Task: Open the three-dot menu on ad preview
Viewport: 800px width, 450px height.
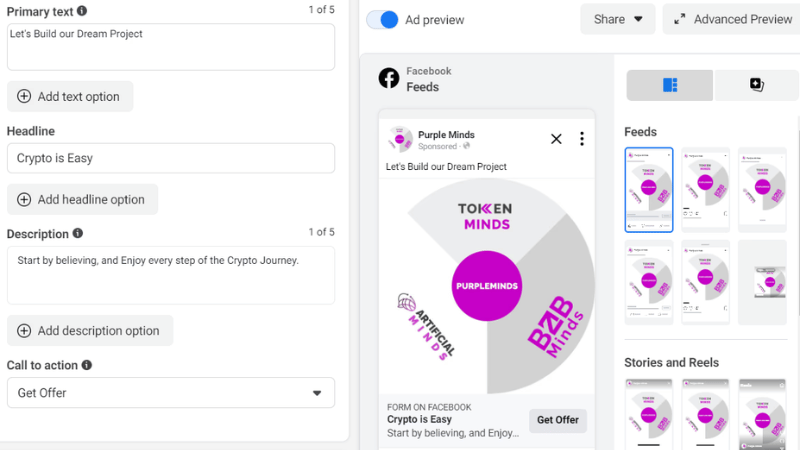Action: click(x=582, y=139)
